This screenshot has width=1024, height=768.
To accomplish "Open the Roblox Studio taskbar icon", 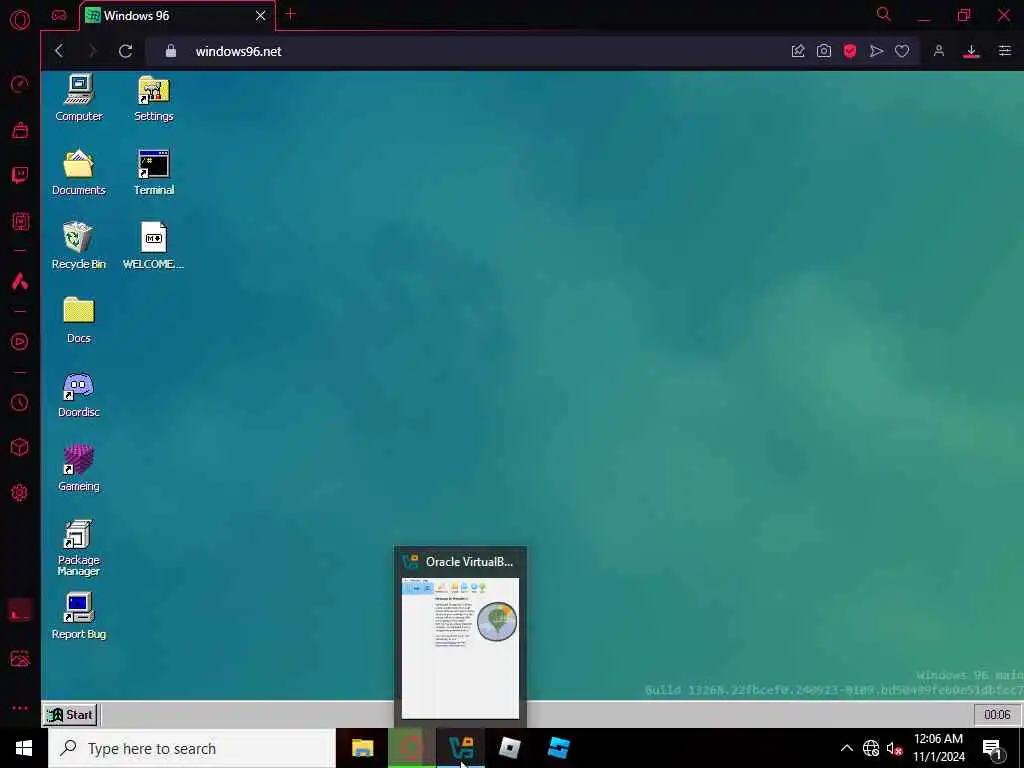I will (x=558, y=748).
